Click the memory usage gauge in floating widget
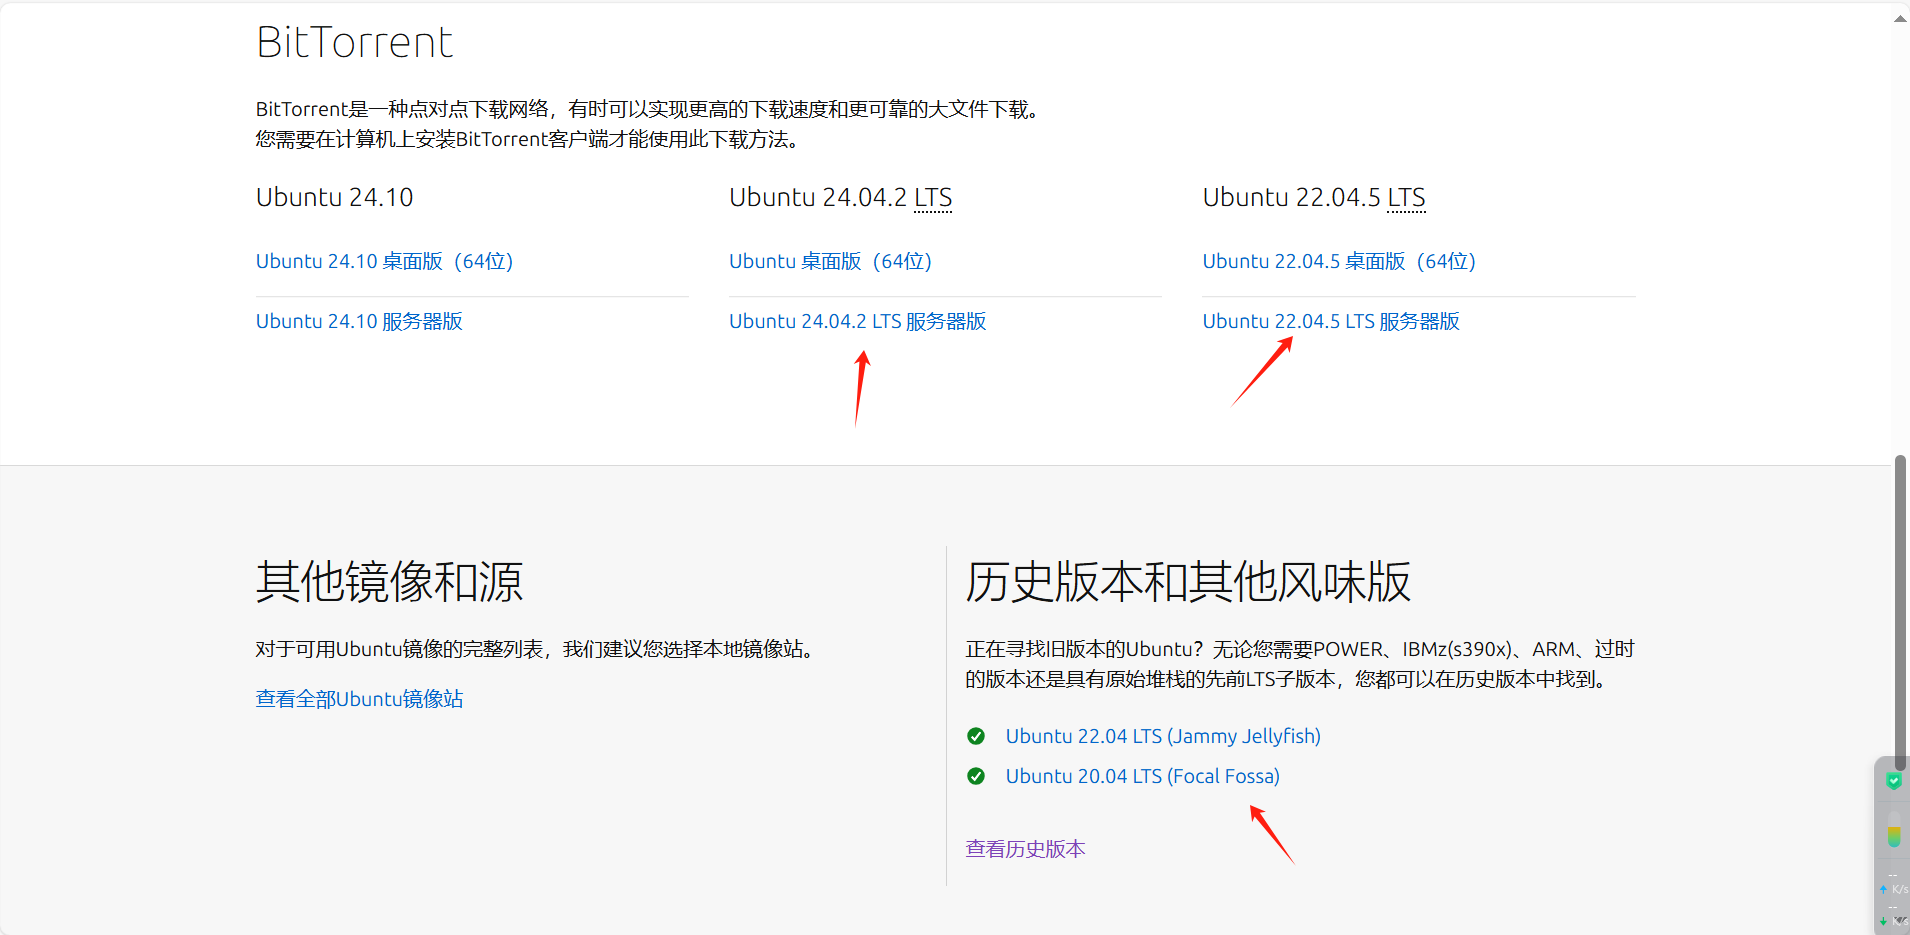The width and height of the screenshot is (1910, 935). pos(1894,829)
